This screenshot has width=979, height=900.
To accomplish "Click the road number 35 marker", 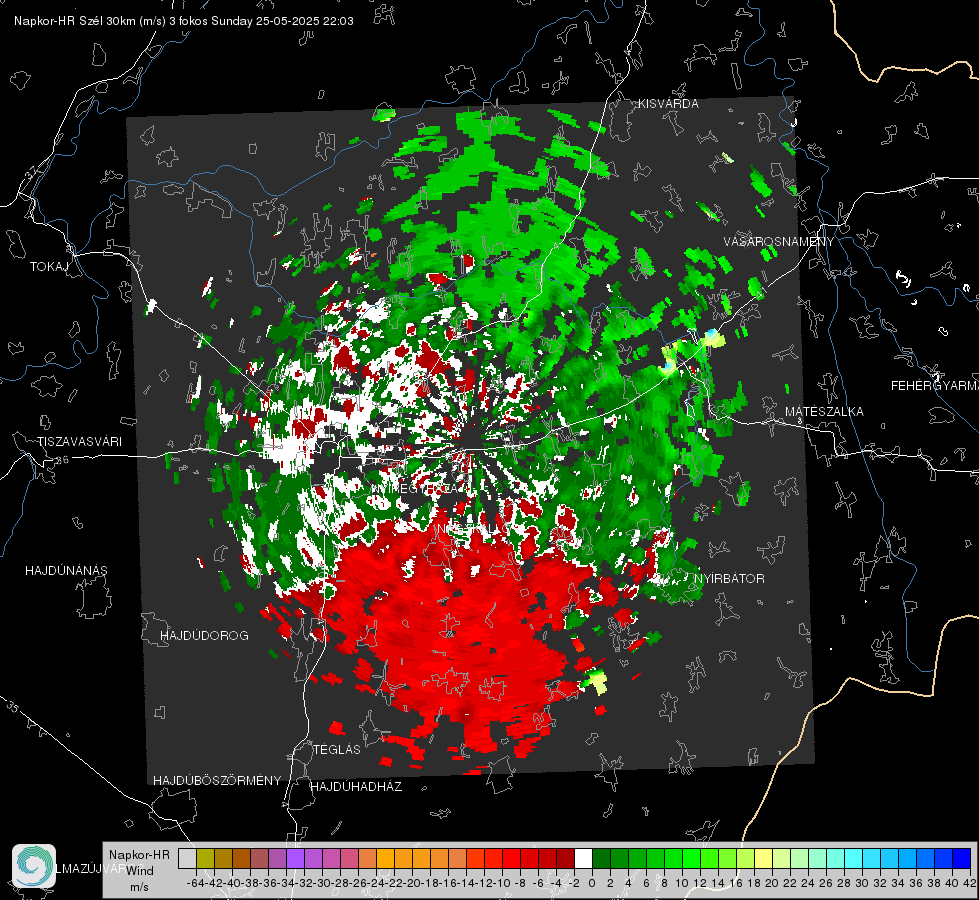I will click(x=12, y=706).
